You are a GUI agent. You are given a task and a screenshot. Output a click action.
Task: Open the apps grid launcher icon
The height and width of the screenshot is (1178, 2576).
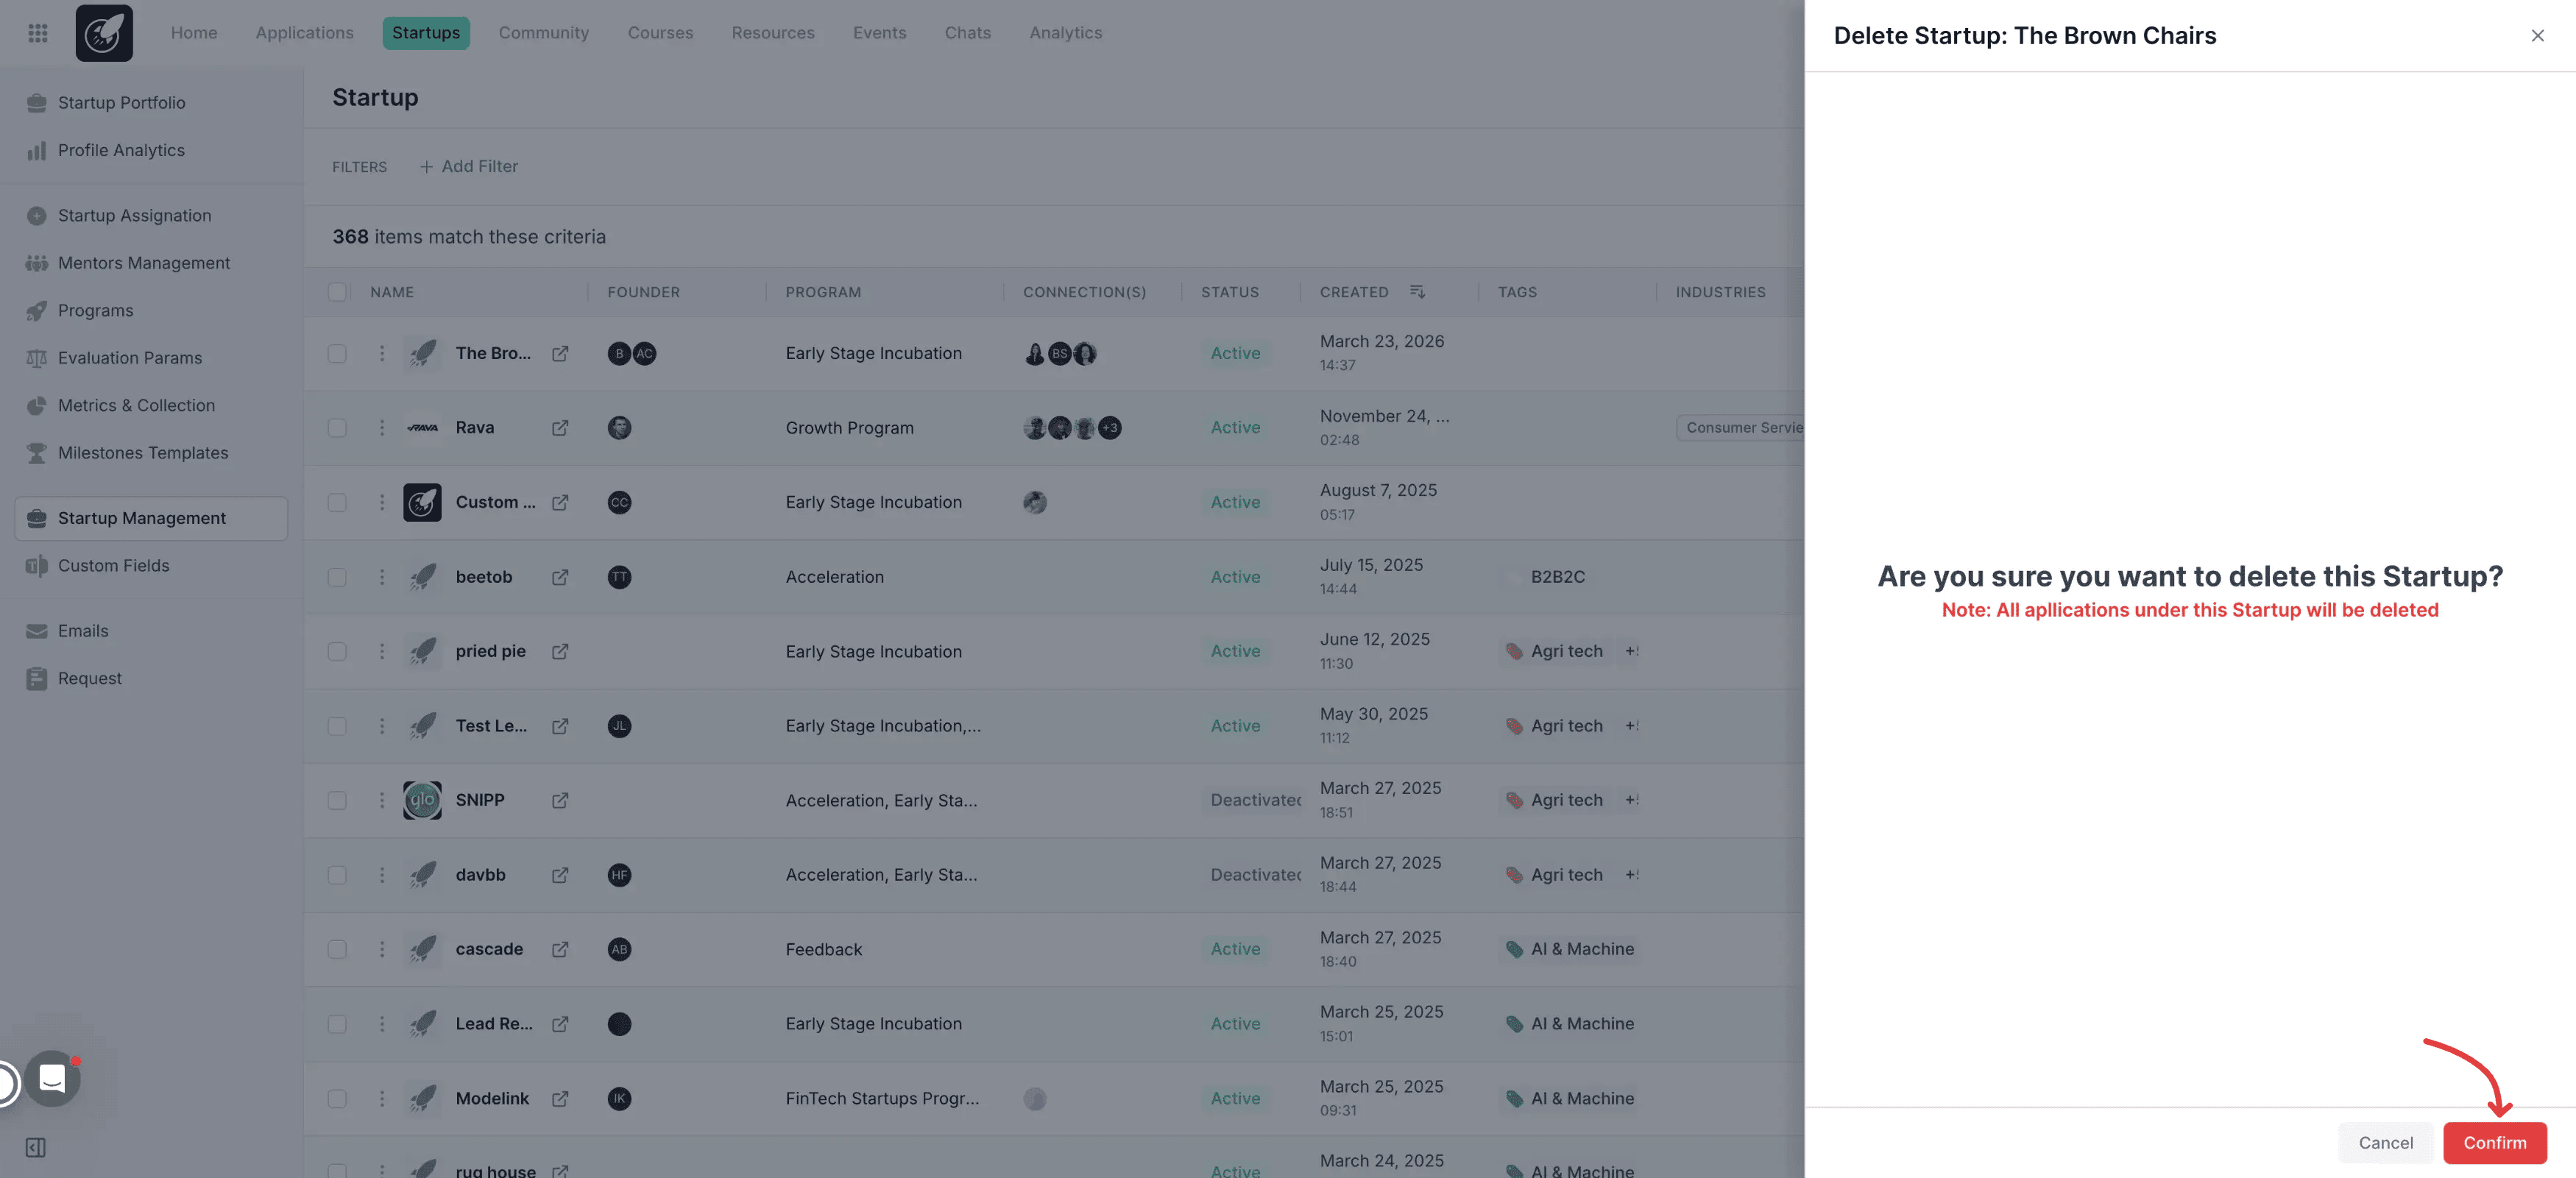coord(38,33)
